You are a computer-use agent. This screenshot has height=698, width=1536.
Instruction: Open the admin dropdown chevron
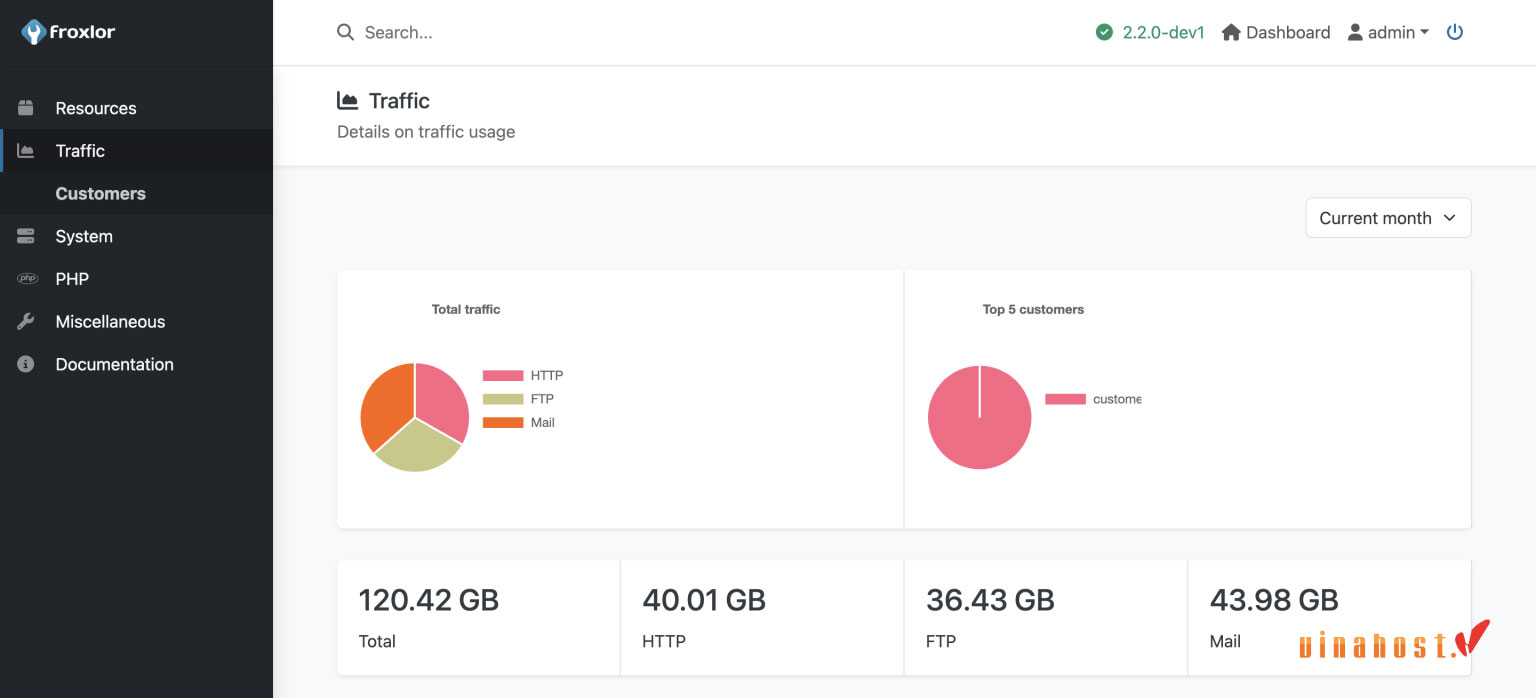1424,32
